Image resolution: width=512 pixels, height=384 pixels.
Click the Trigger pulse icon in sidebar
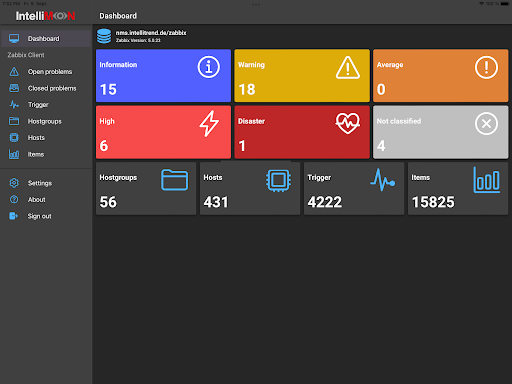coord(14,105)
